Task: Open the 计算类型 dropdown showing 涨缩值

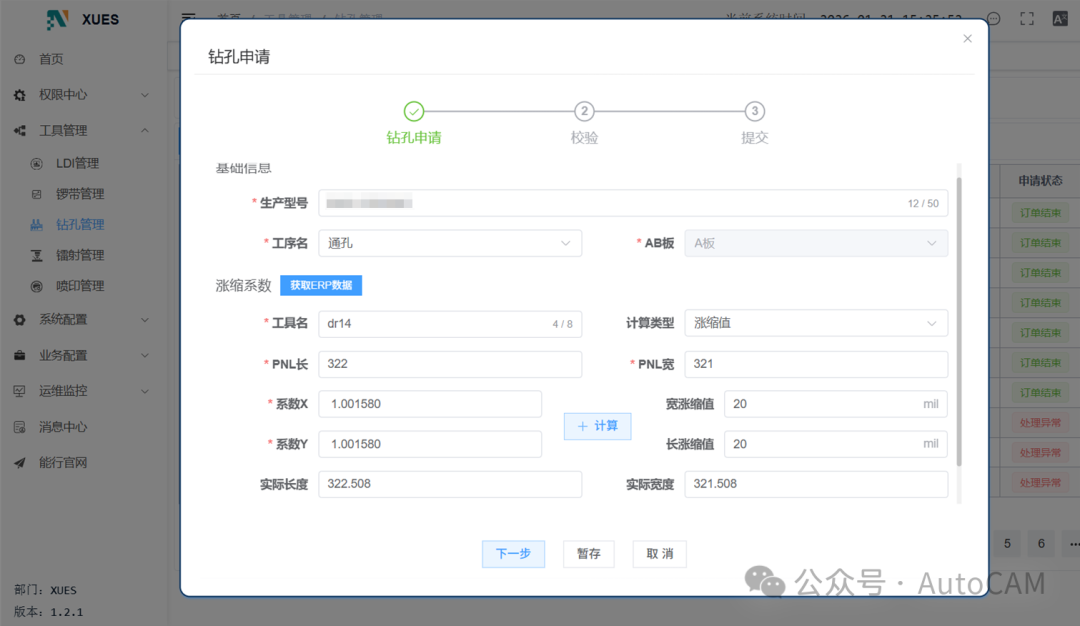Action: [x=816, y=322]
